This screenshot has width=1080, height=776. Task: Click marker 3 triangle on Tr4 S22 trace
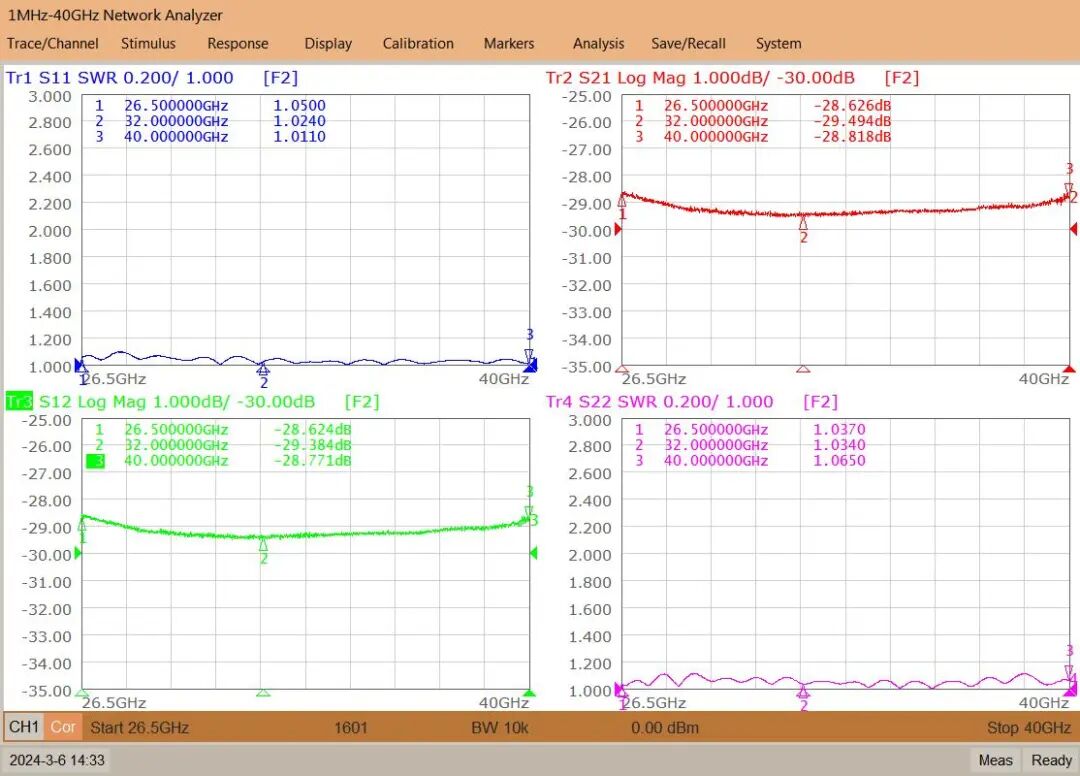pyautogui.click(x=1069, y=671)
